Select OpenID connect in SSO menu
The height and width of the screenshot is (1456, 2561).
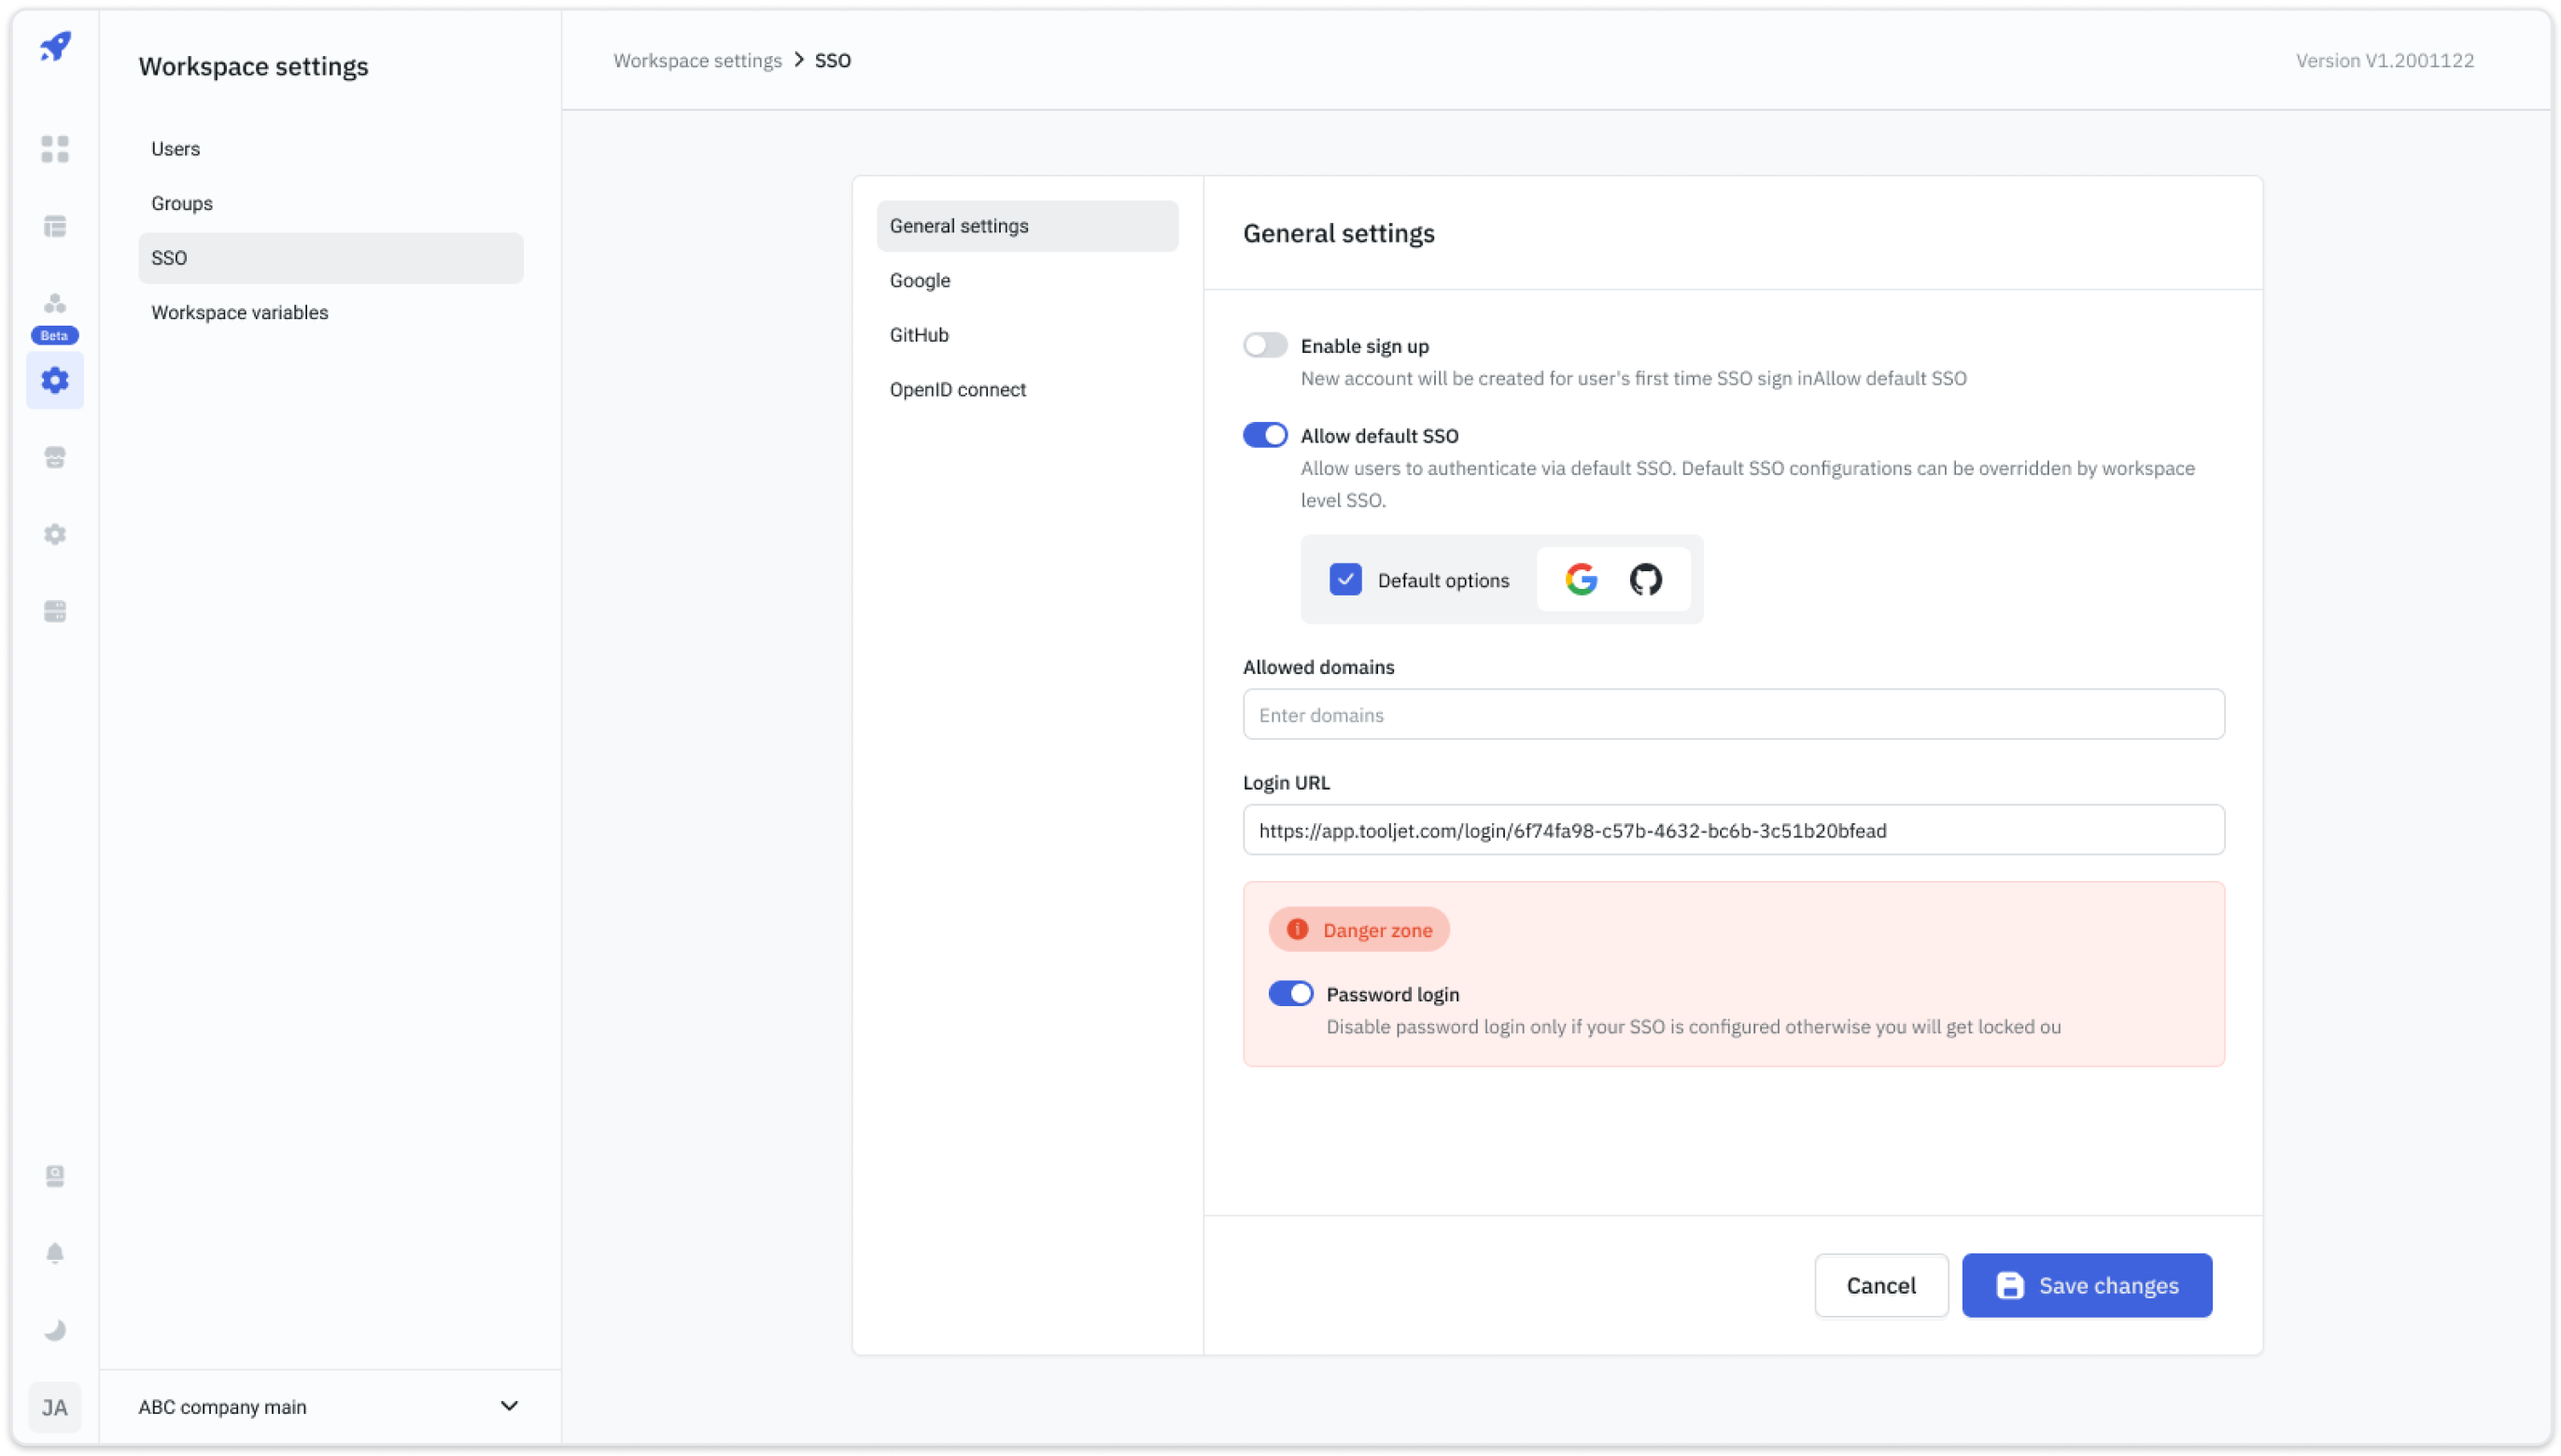click(x=957, y=390)
